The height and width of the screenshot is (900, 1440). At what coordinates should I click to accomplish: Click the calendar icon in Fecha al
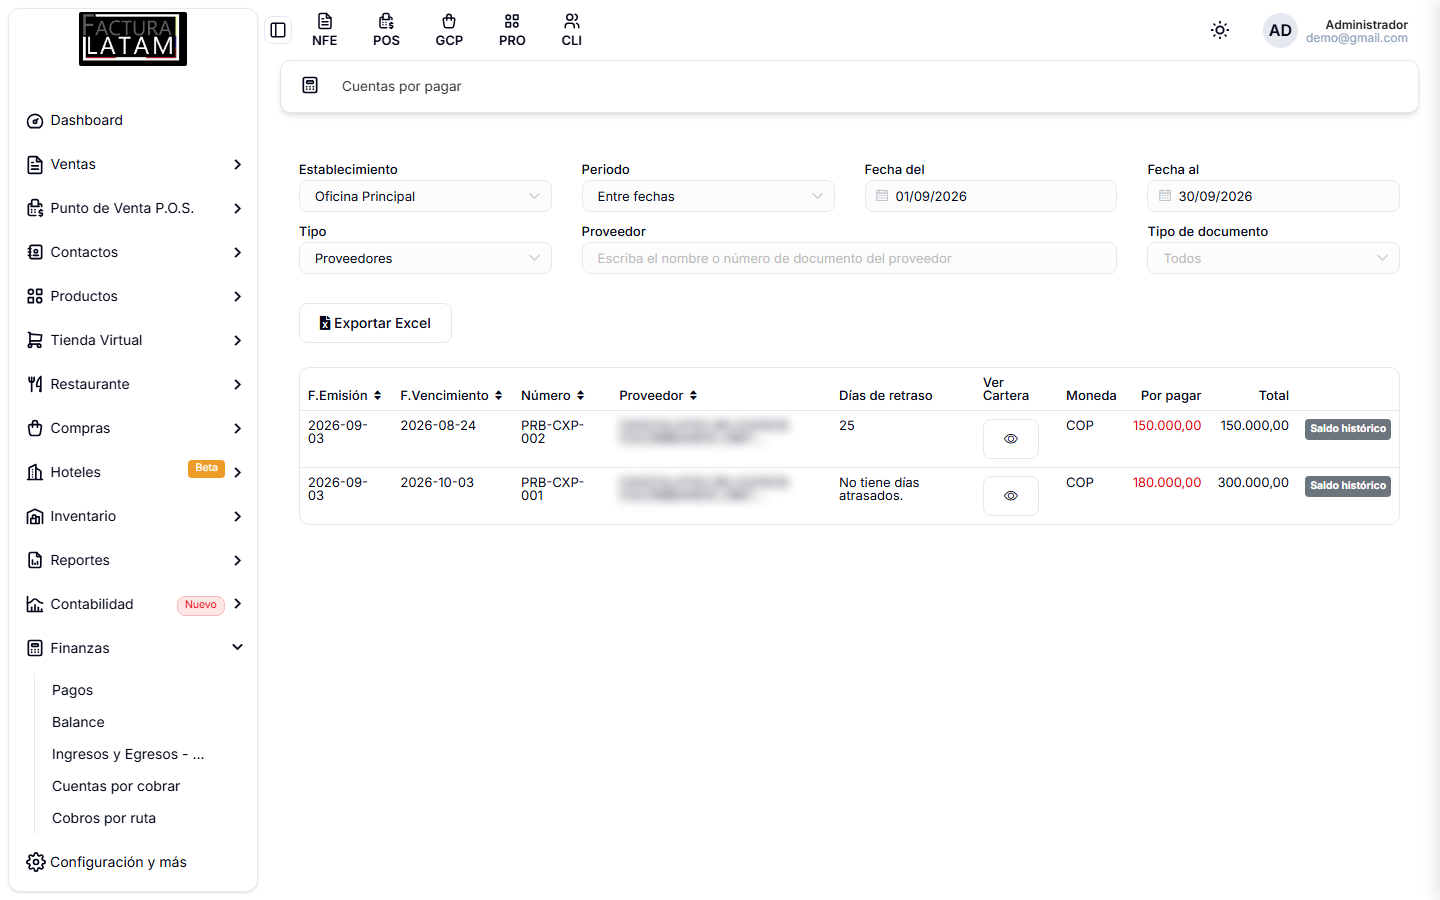click(x=1165, y=196)
